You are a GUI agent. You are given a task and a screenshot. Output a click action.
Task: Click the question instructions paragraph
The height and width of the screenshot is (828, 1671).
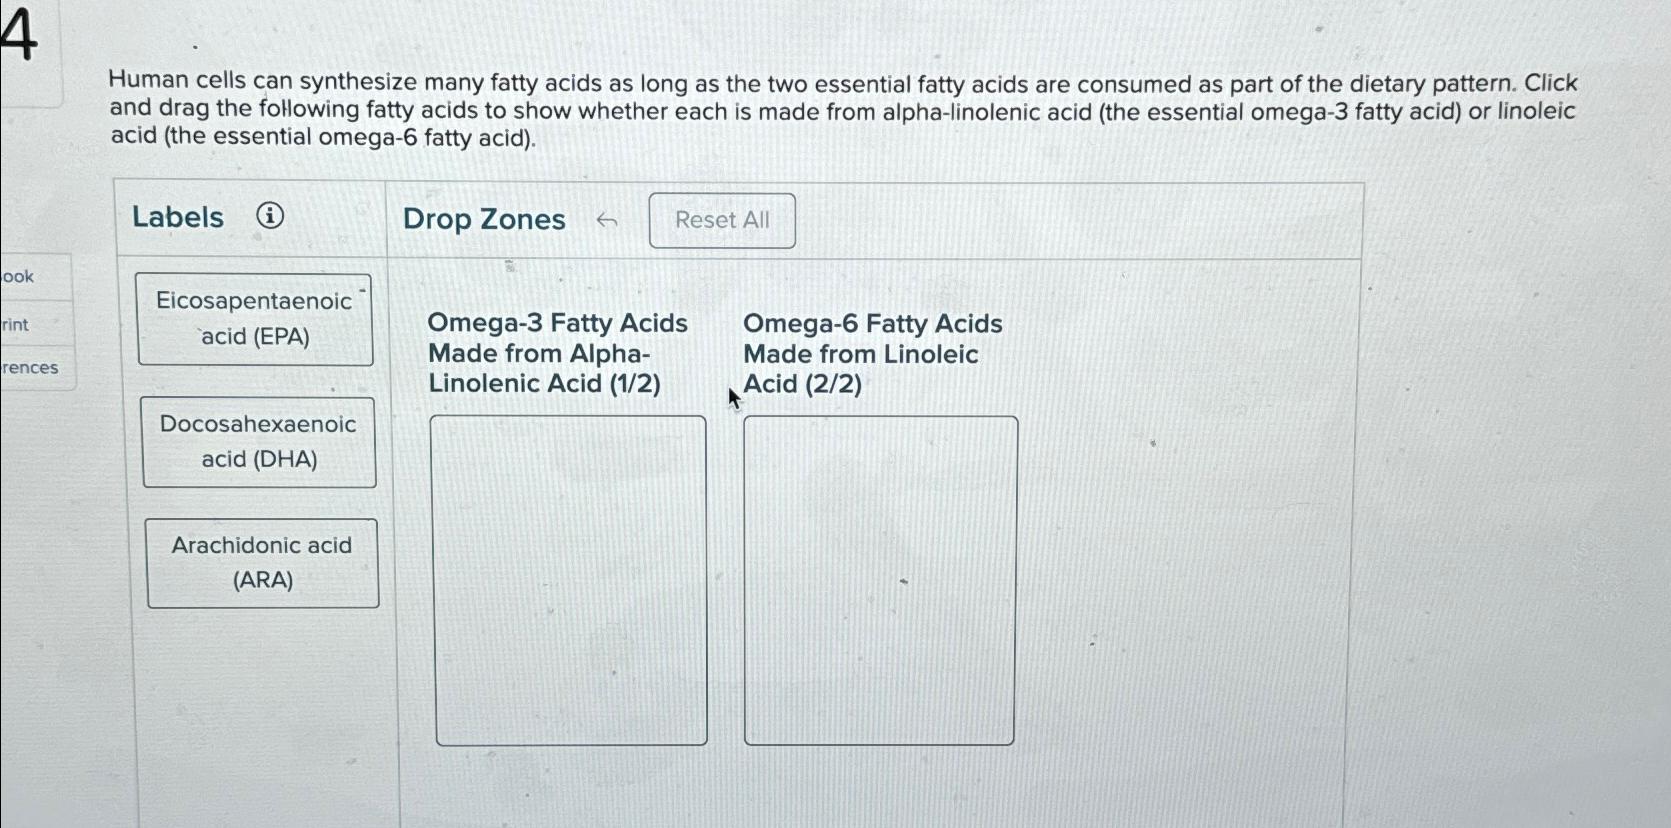point(840,109)
